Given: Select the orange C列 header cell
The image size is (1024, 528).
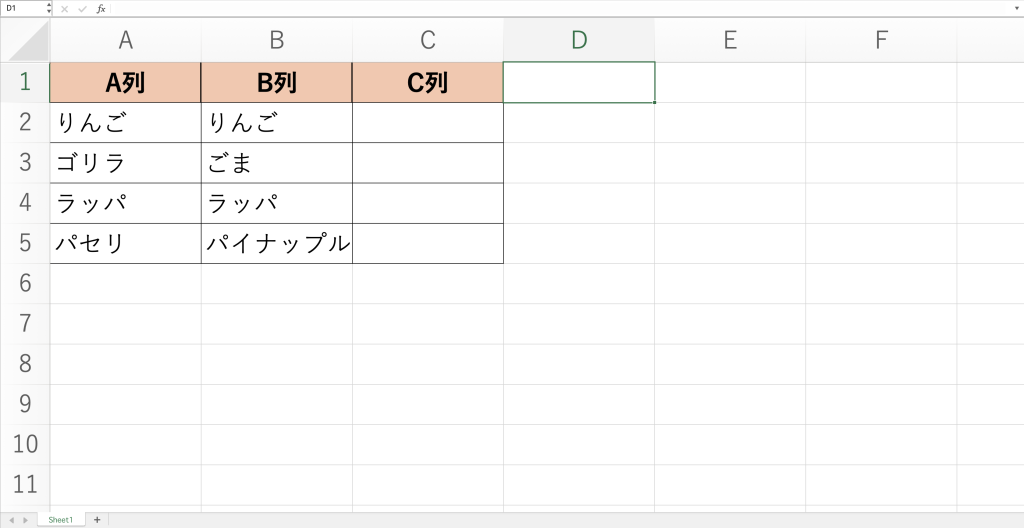Looking at the screenshot, I should pyautogui.click(x=428, y=83).
